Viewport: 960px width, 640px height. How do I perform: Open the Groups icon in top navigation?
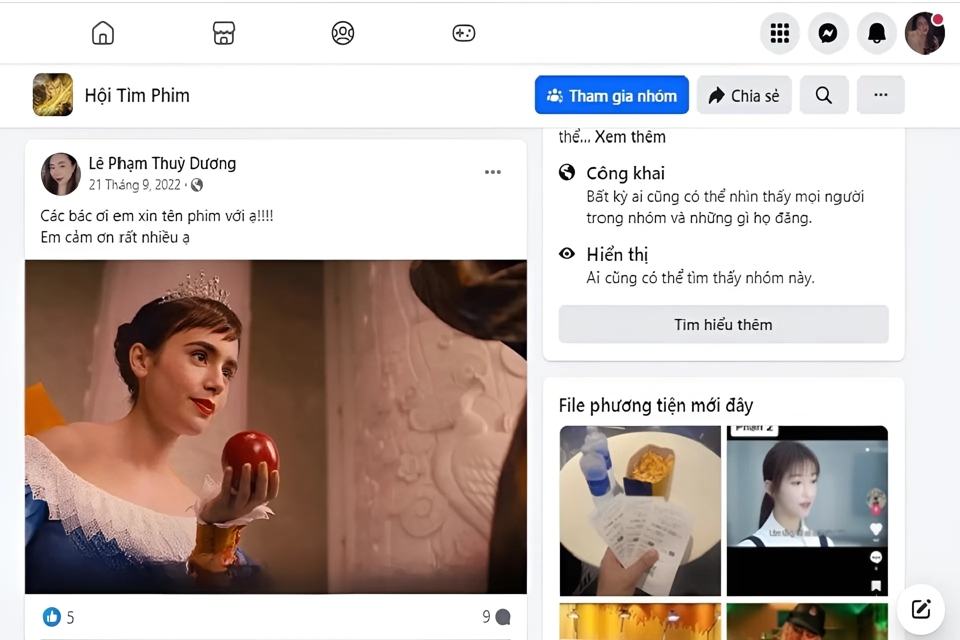click(x=342, y=32)
